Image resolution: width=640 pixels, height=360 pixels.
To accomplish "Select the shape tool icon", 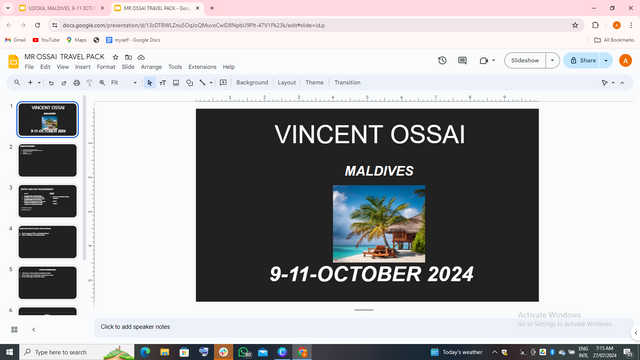I will (x=189, y=83).
